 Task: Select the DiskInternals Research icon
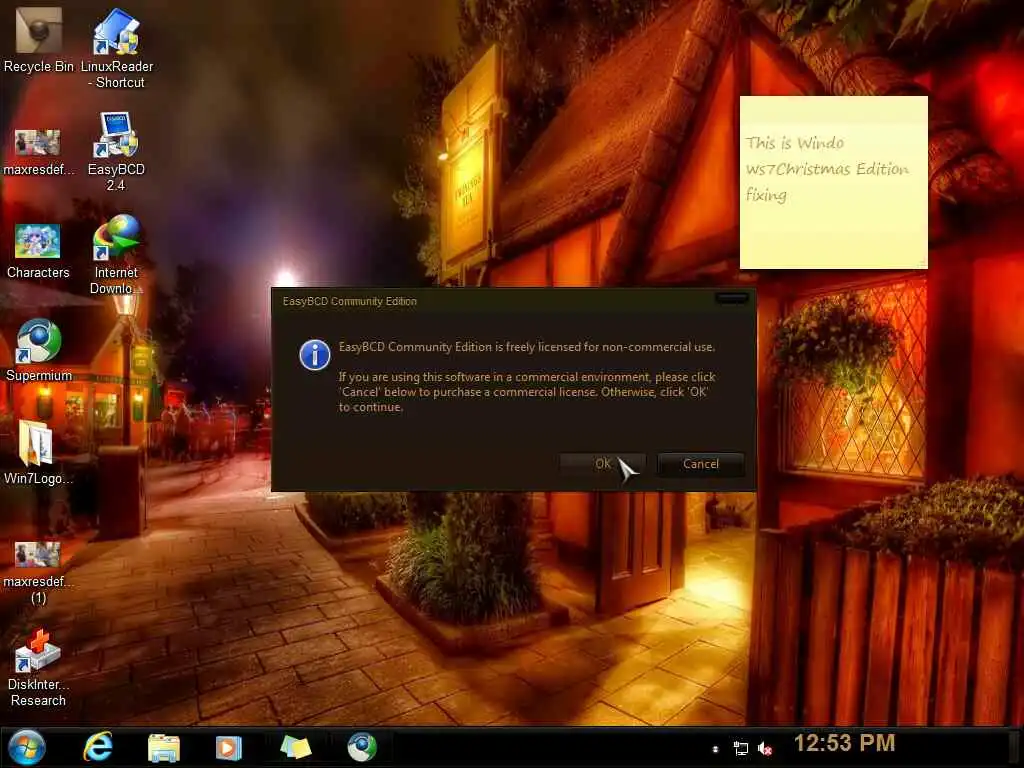[x=38, y=668]
